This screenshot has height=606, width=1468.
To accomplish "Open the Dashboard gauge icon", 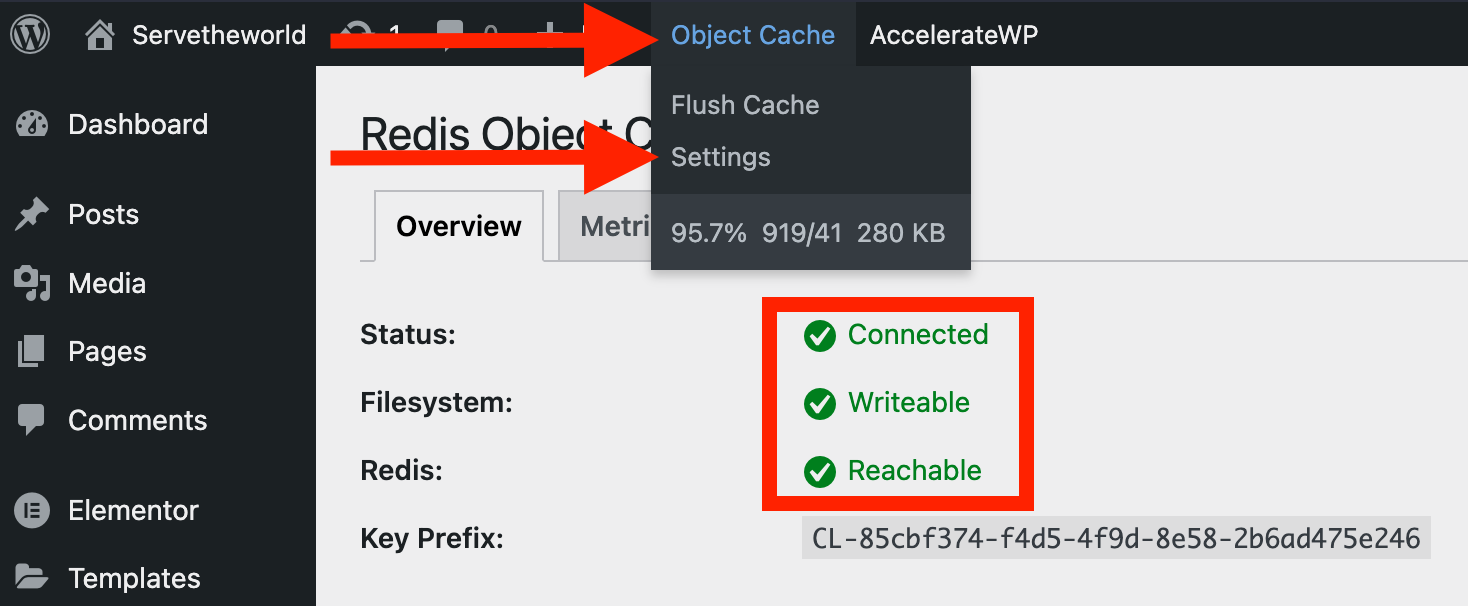I will (x=31, y=125).
